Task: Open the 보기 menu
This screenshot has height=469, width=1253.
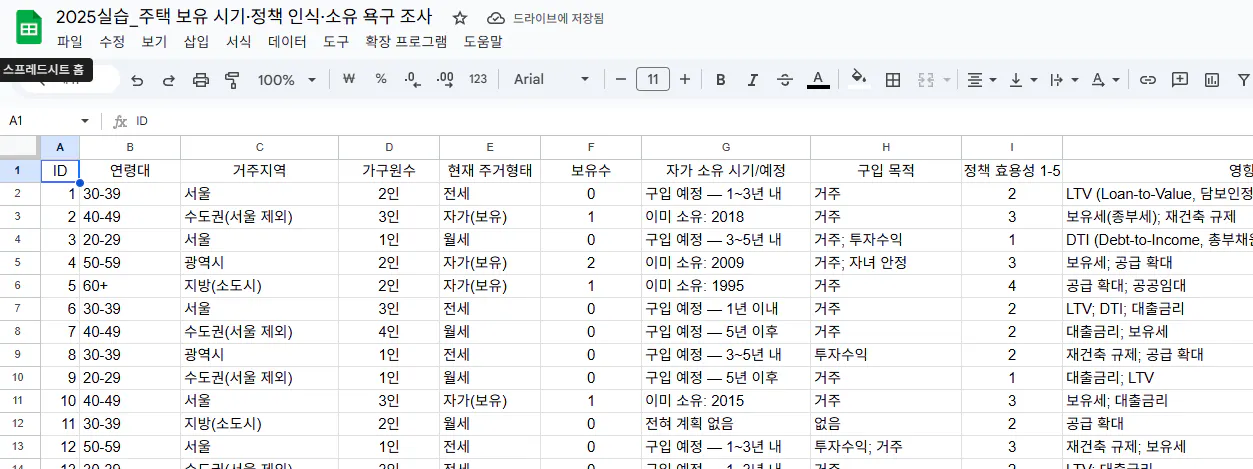Action: [x=154, y=42]
